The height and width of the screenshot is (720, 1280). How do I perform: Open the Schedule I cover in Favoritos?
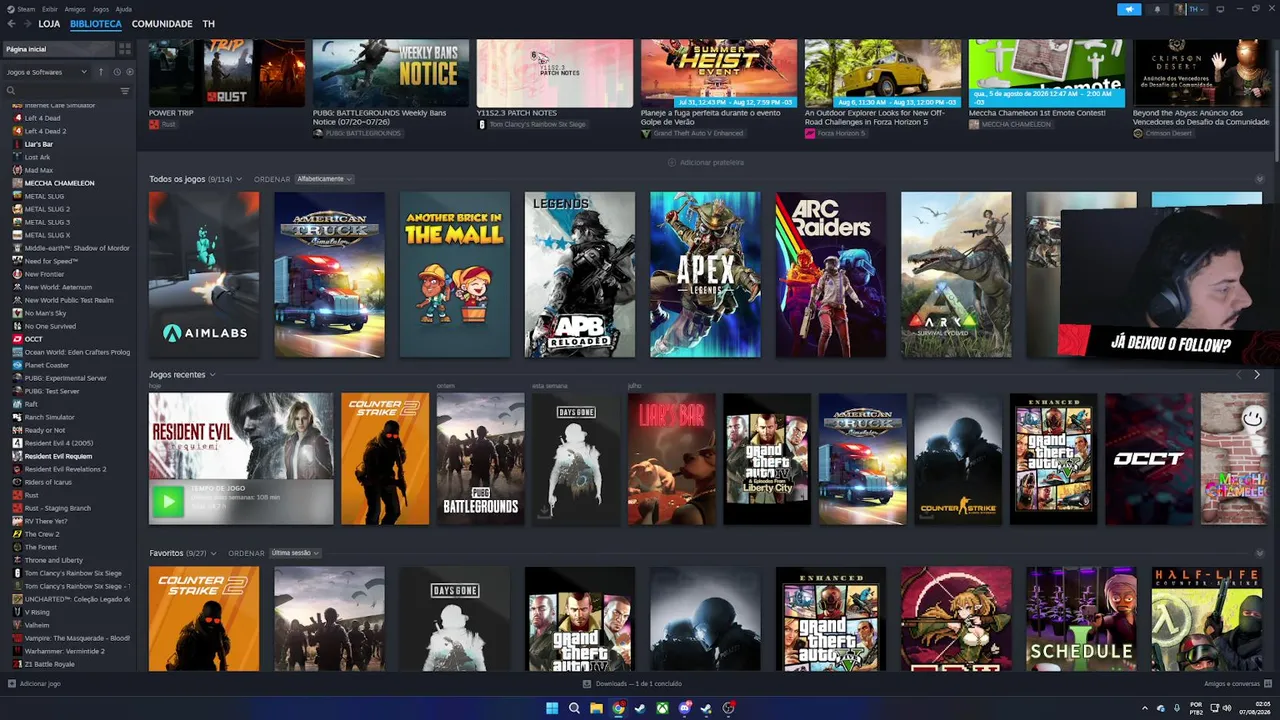click(x=1081, y=619)
